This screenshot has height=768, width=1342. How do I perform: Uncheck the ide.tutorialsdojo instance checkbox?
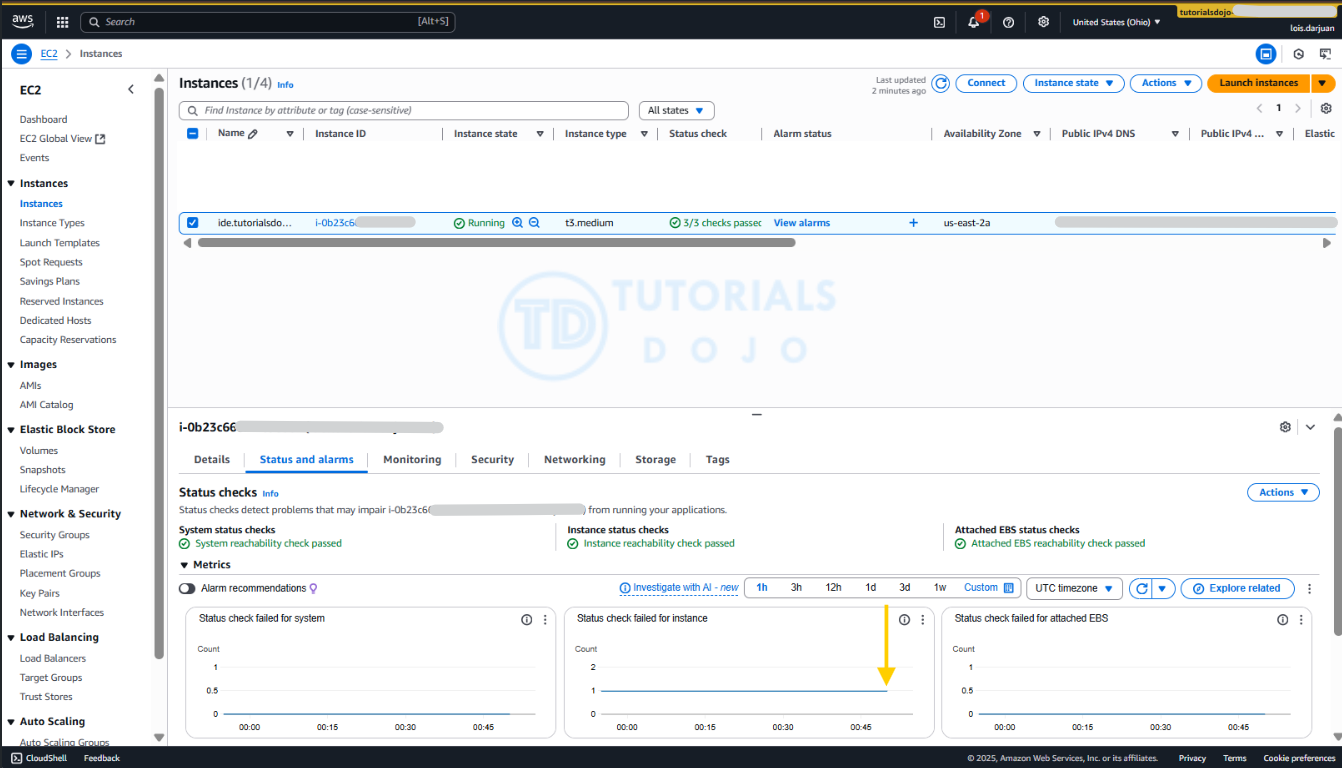click(x=193, y=223)
